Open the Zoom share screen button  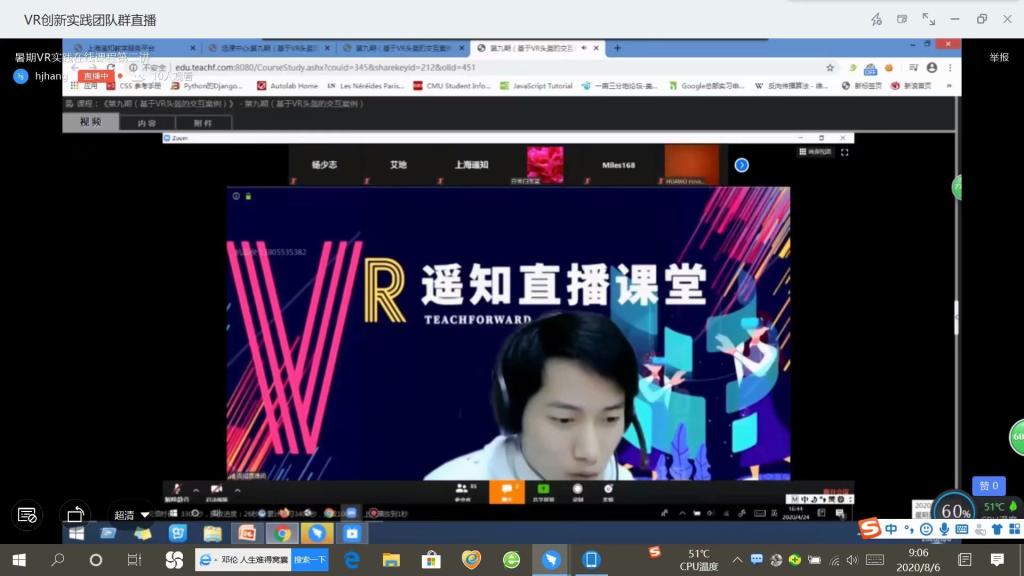[543, 492]
